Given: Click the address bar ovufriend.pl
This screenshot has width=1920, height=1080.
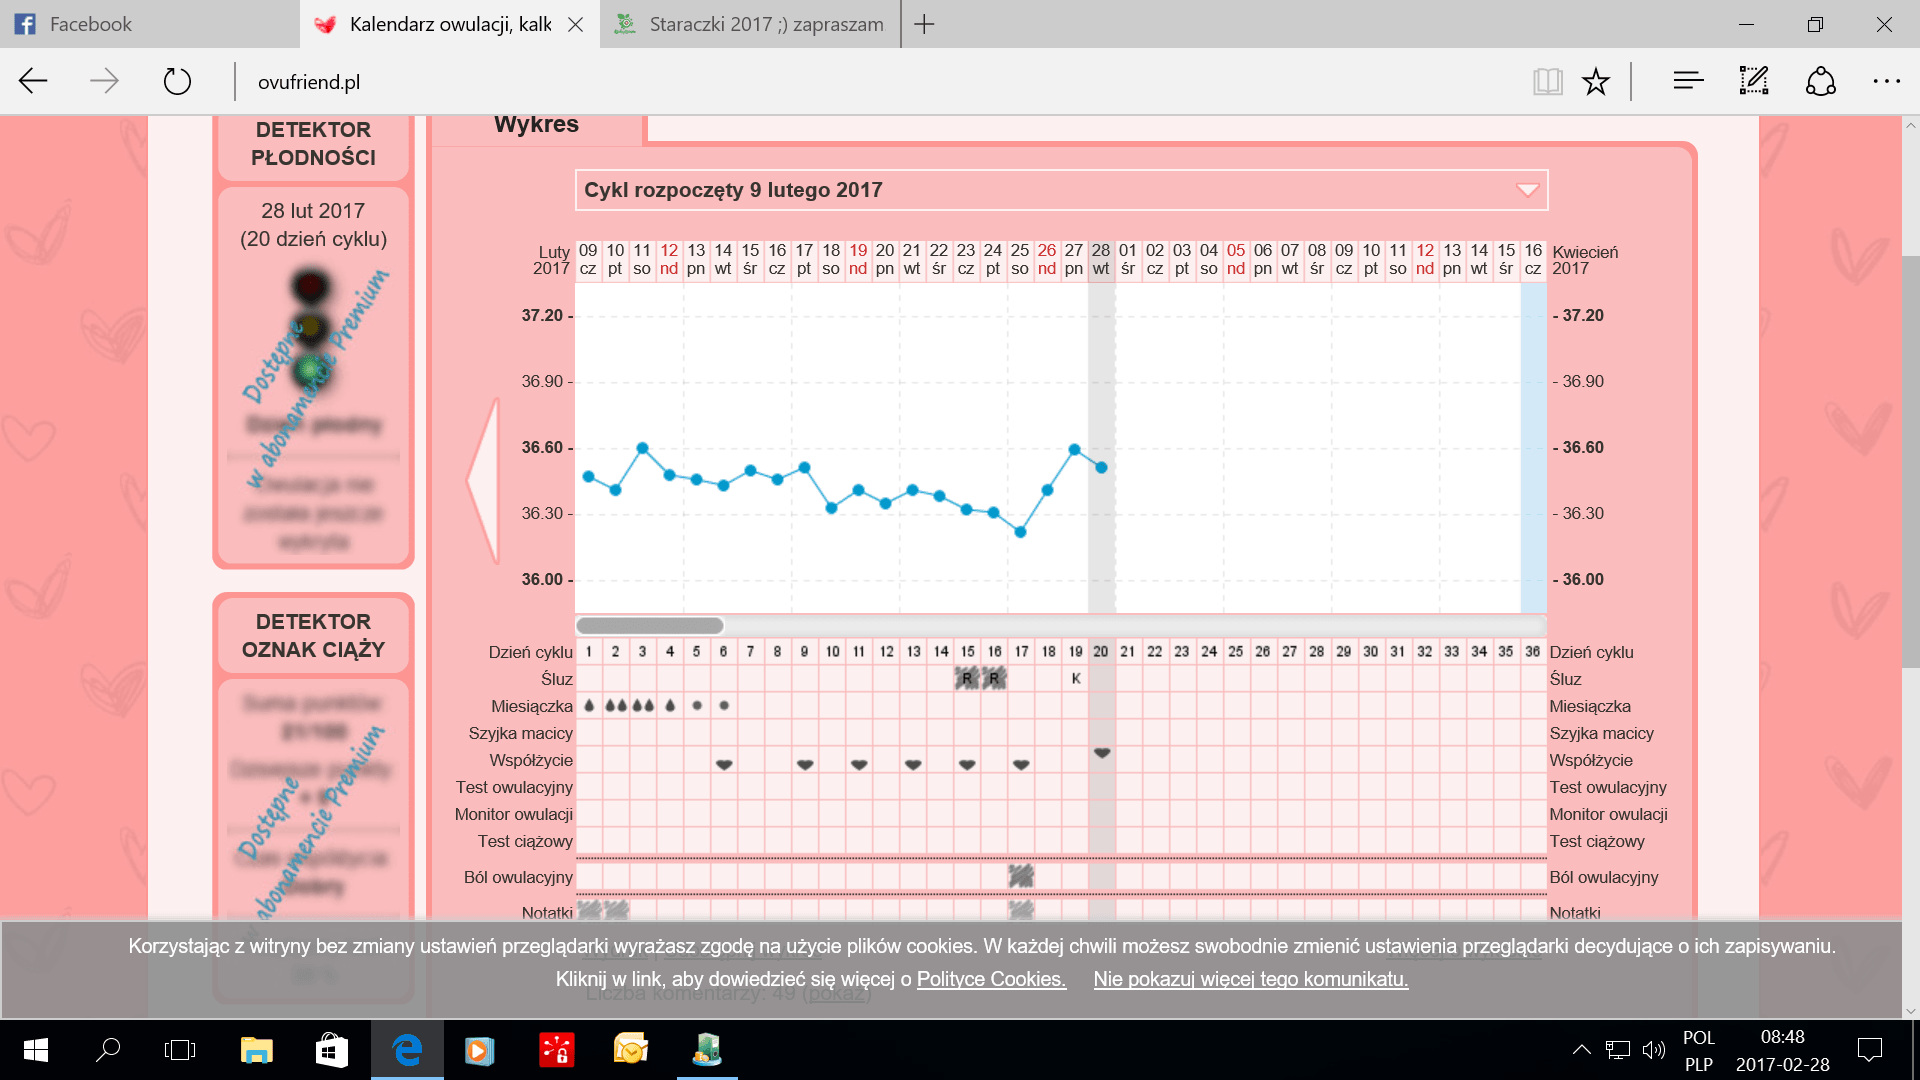Looking at the screenshot, I should (309, 82).
